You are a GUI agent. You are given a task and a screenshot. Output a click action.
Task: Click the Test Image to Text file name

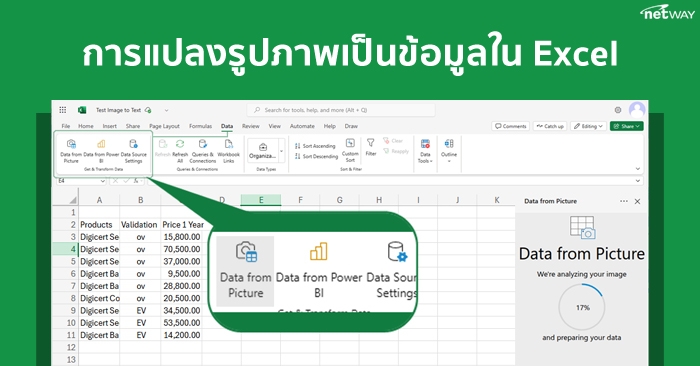(x=118, y=110)
